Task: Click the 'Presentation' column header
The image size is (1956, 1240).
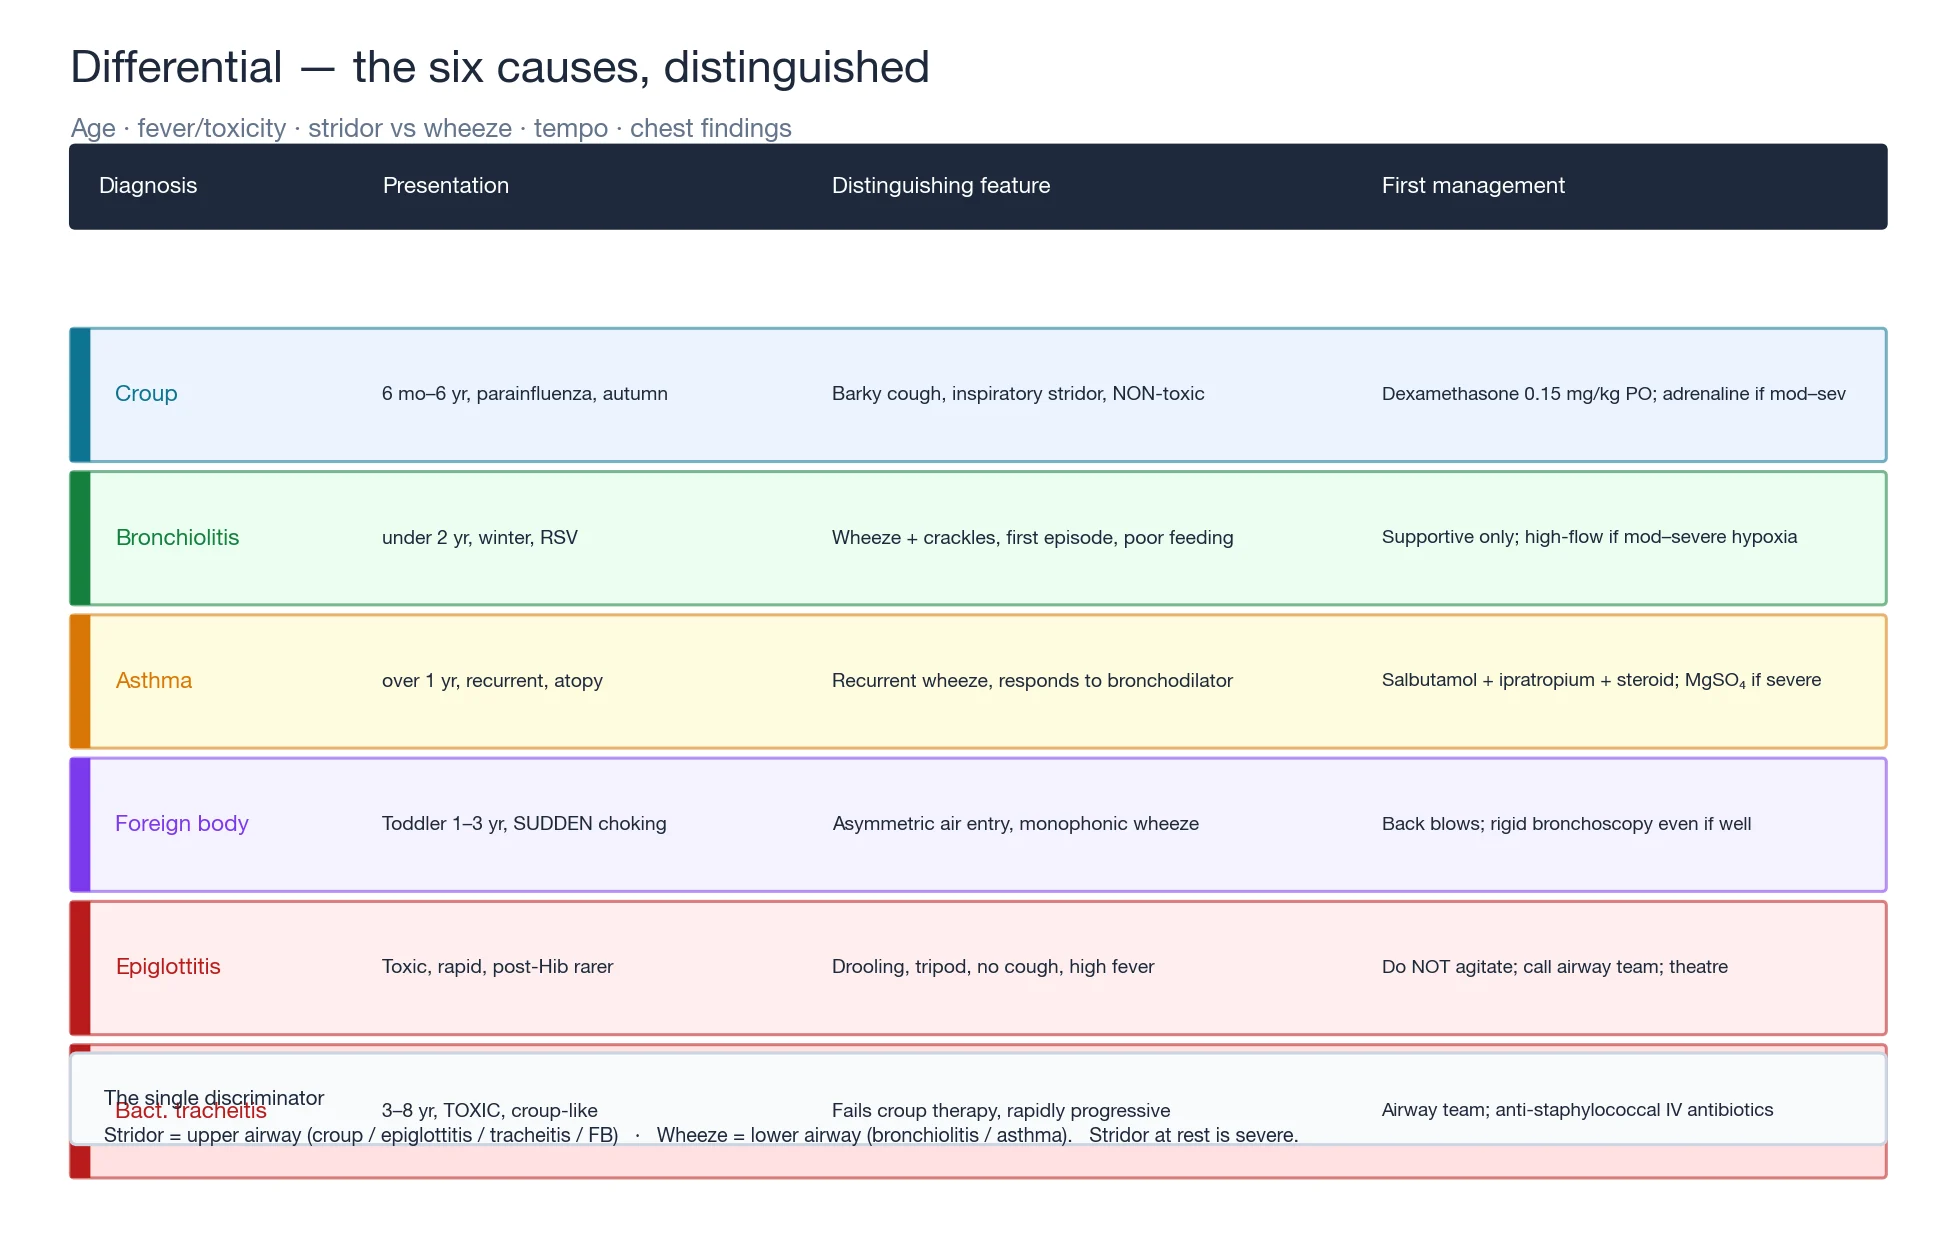Action: [446, 186]
